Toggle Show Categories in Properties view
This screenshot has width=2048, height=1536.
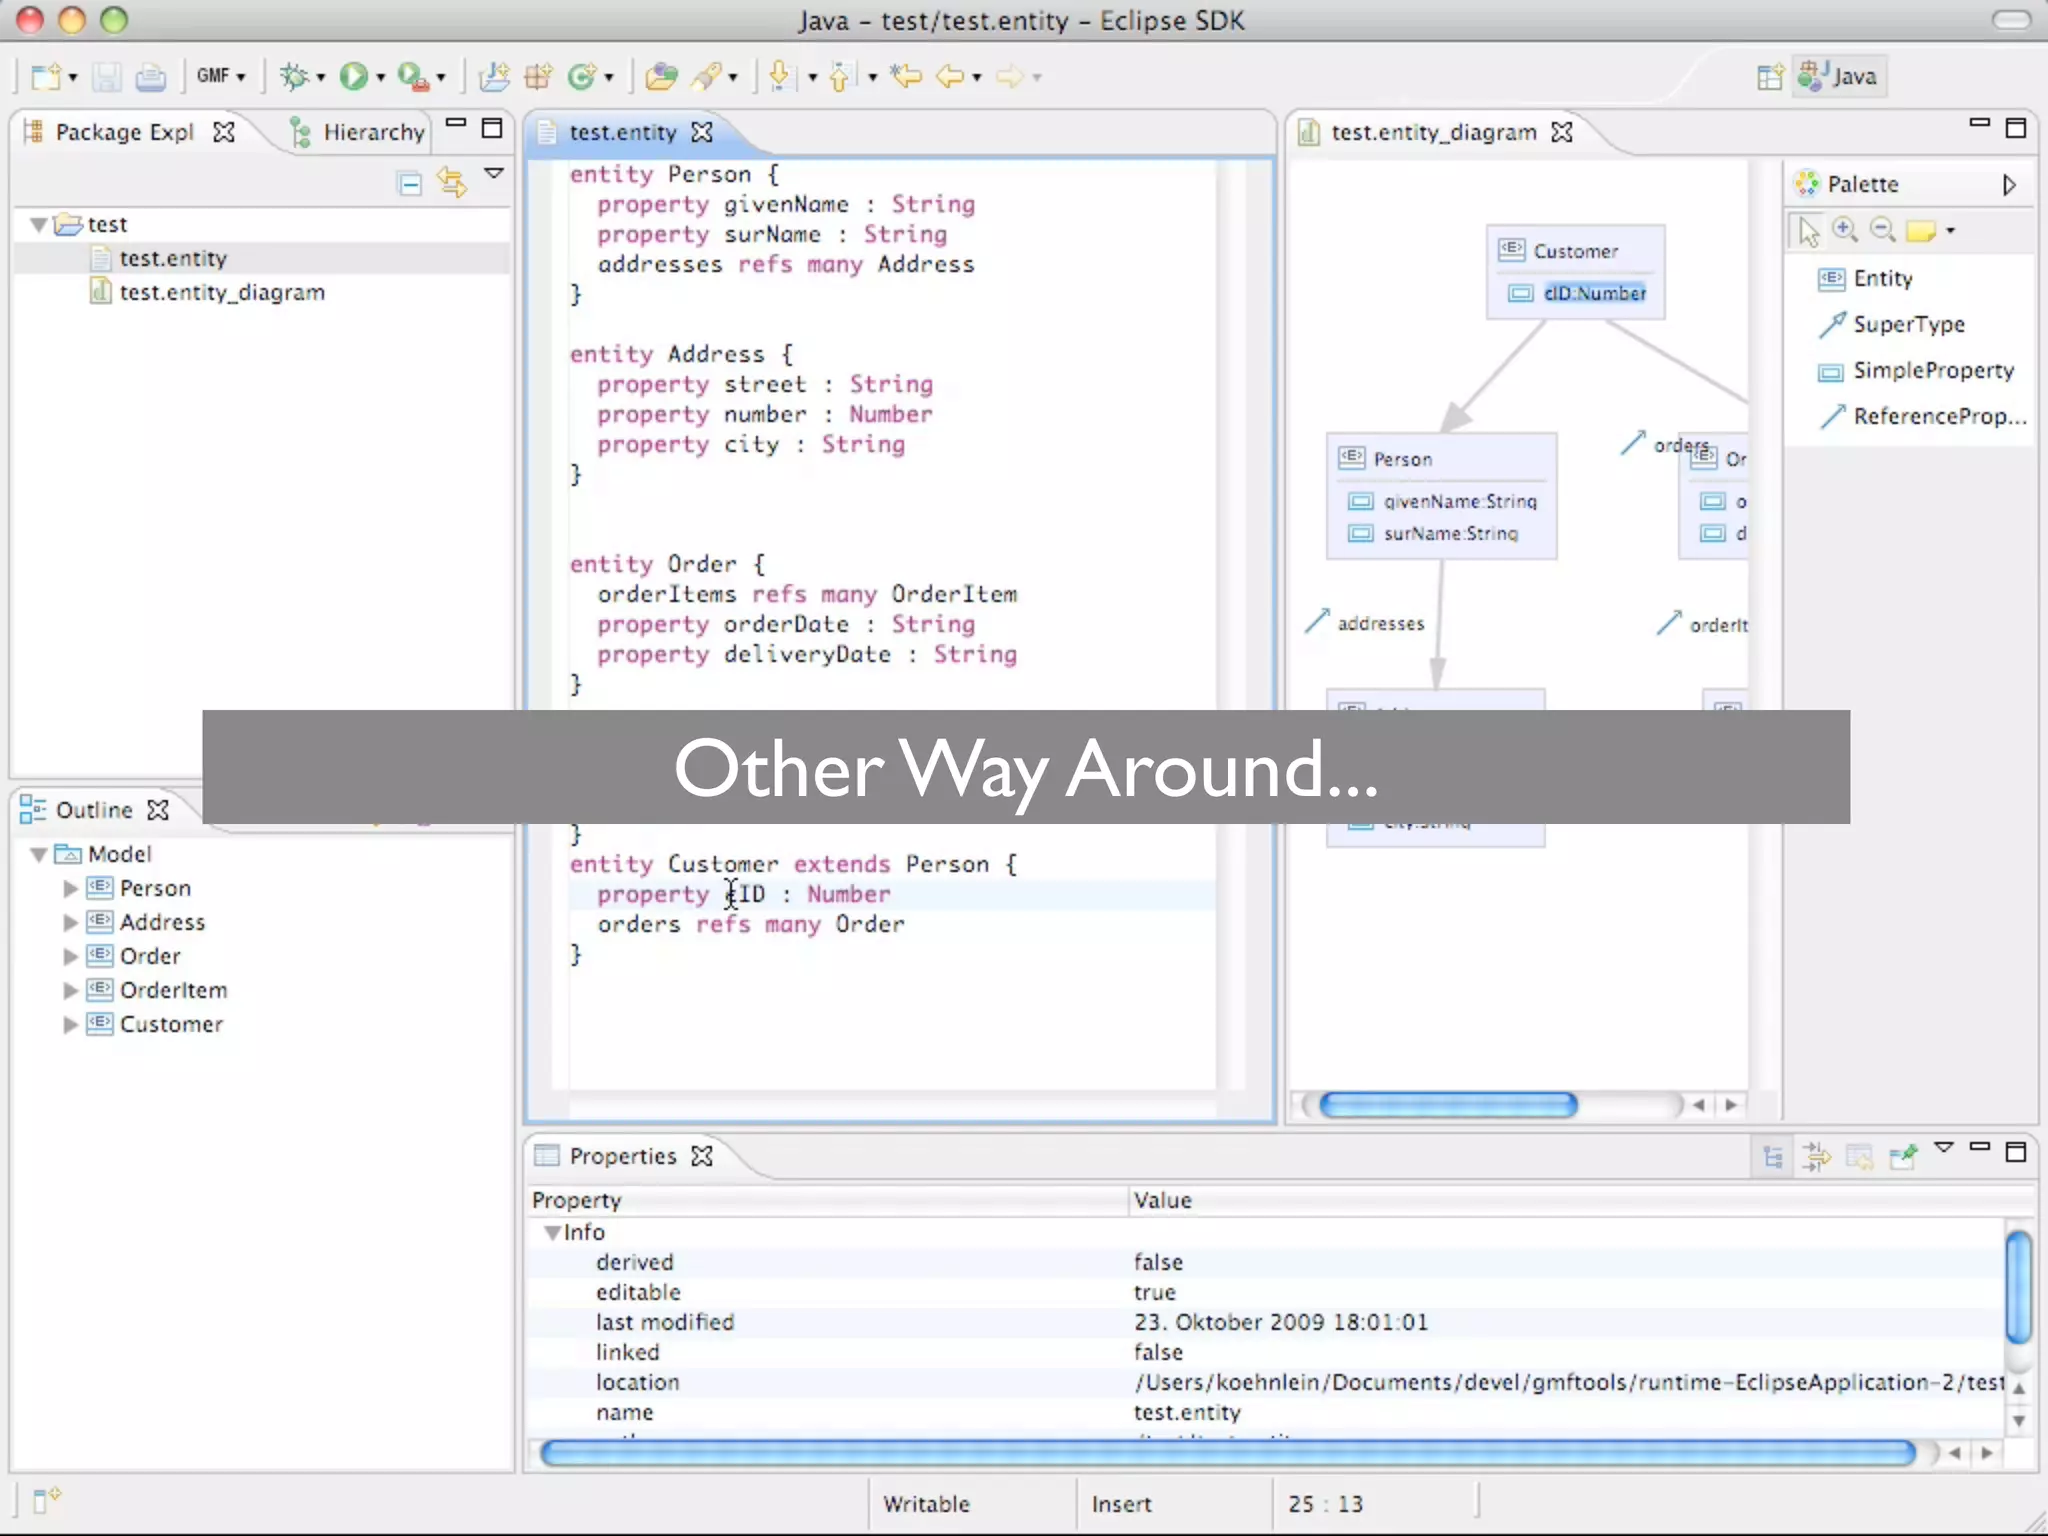tap(1773, 1157)
